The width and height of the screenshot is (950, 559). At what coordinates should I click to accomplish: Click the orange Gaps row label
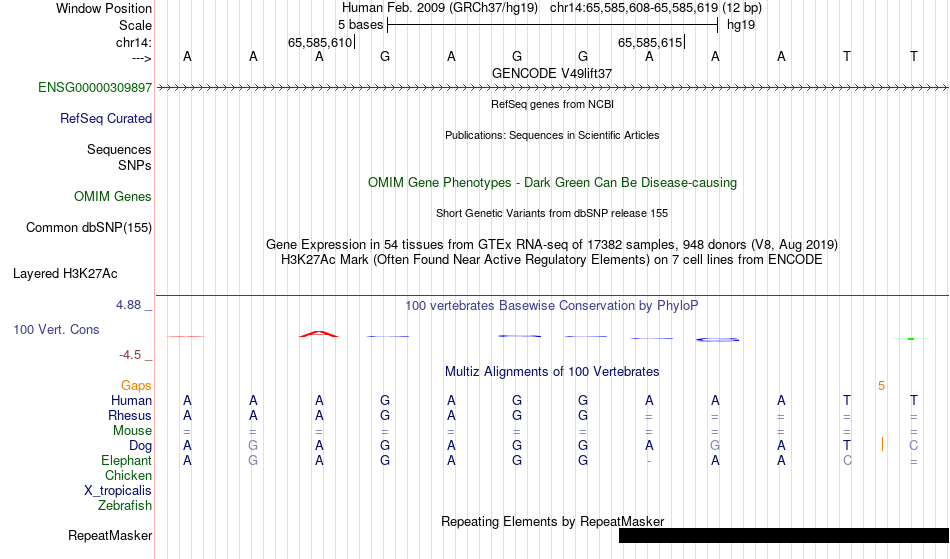point(136,386)
